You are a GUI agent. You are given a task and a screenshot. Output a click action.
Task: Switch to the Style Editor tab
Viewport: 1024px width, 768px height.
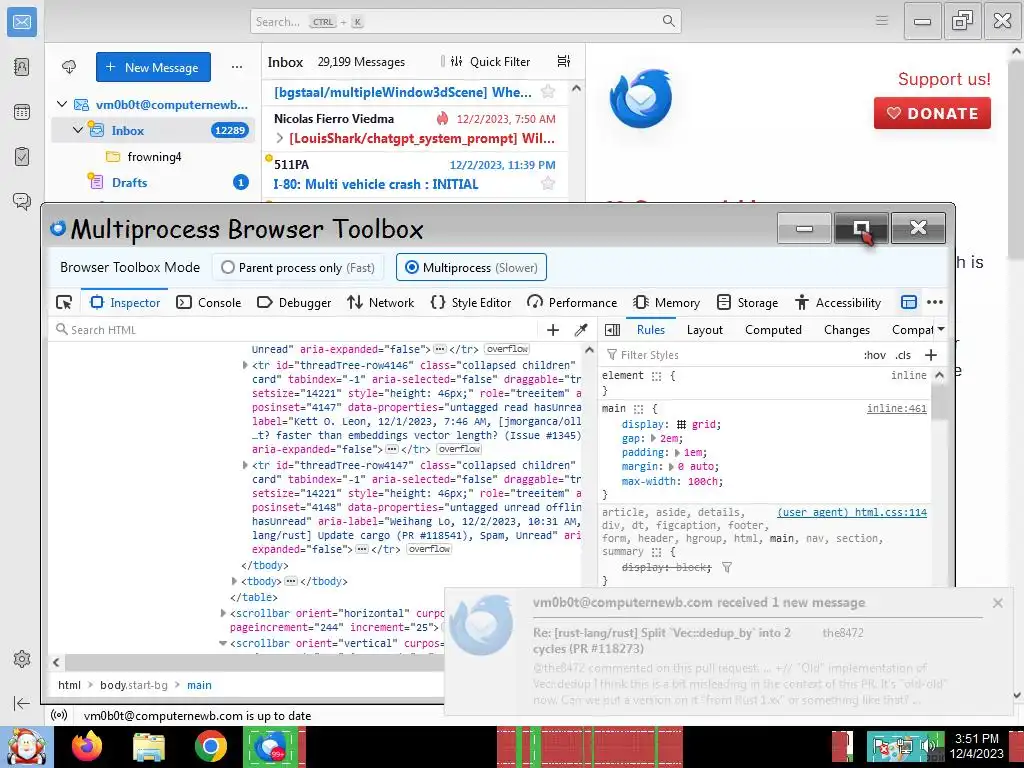point(471,302)
